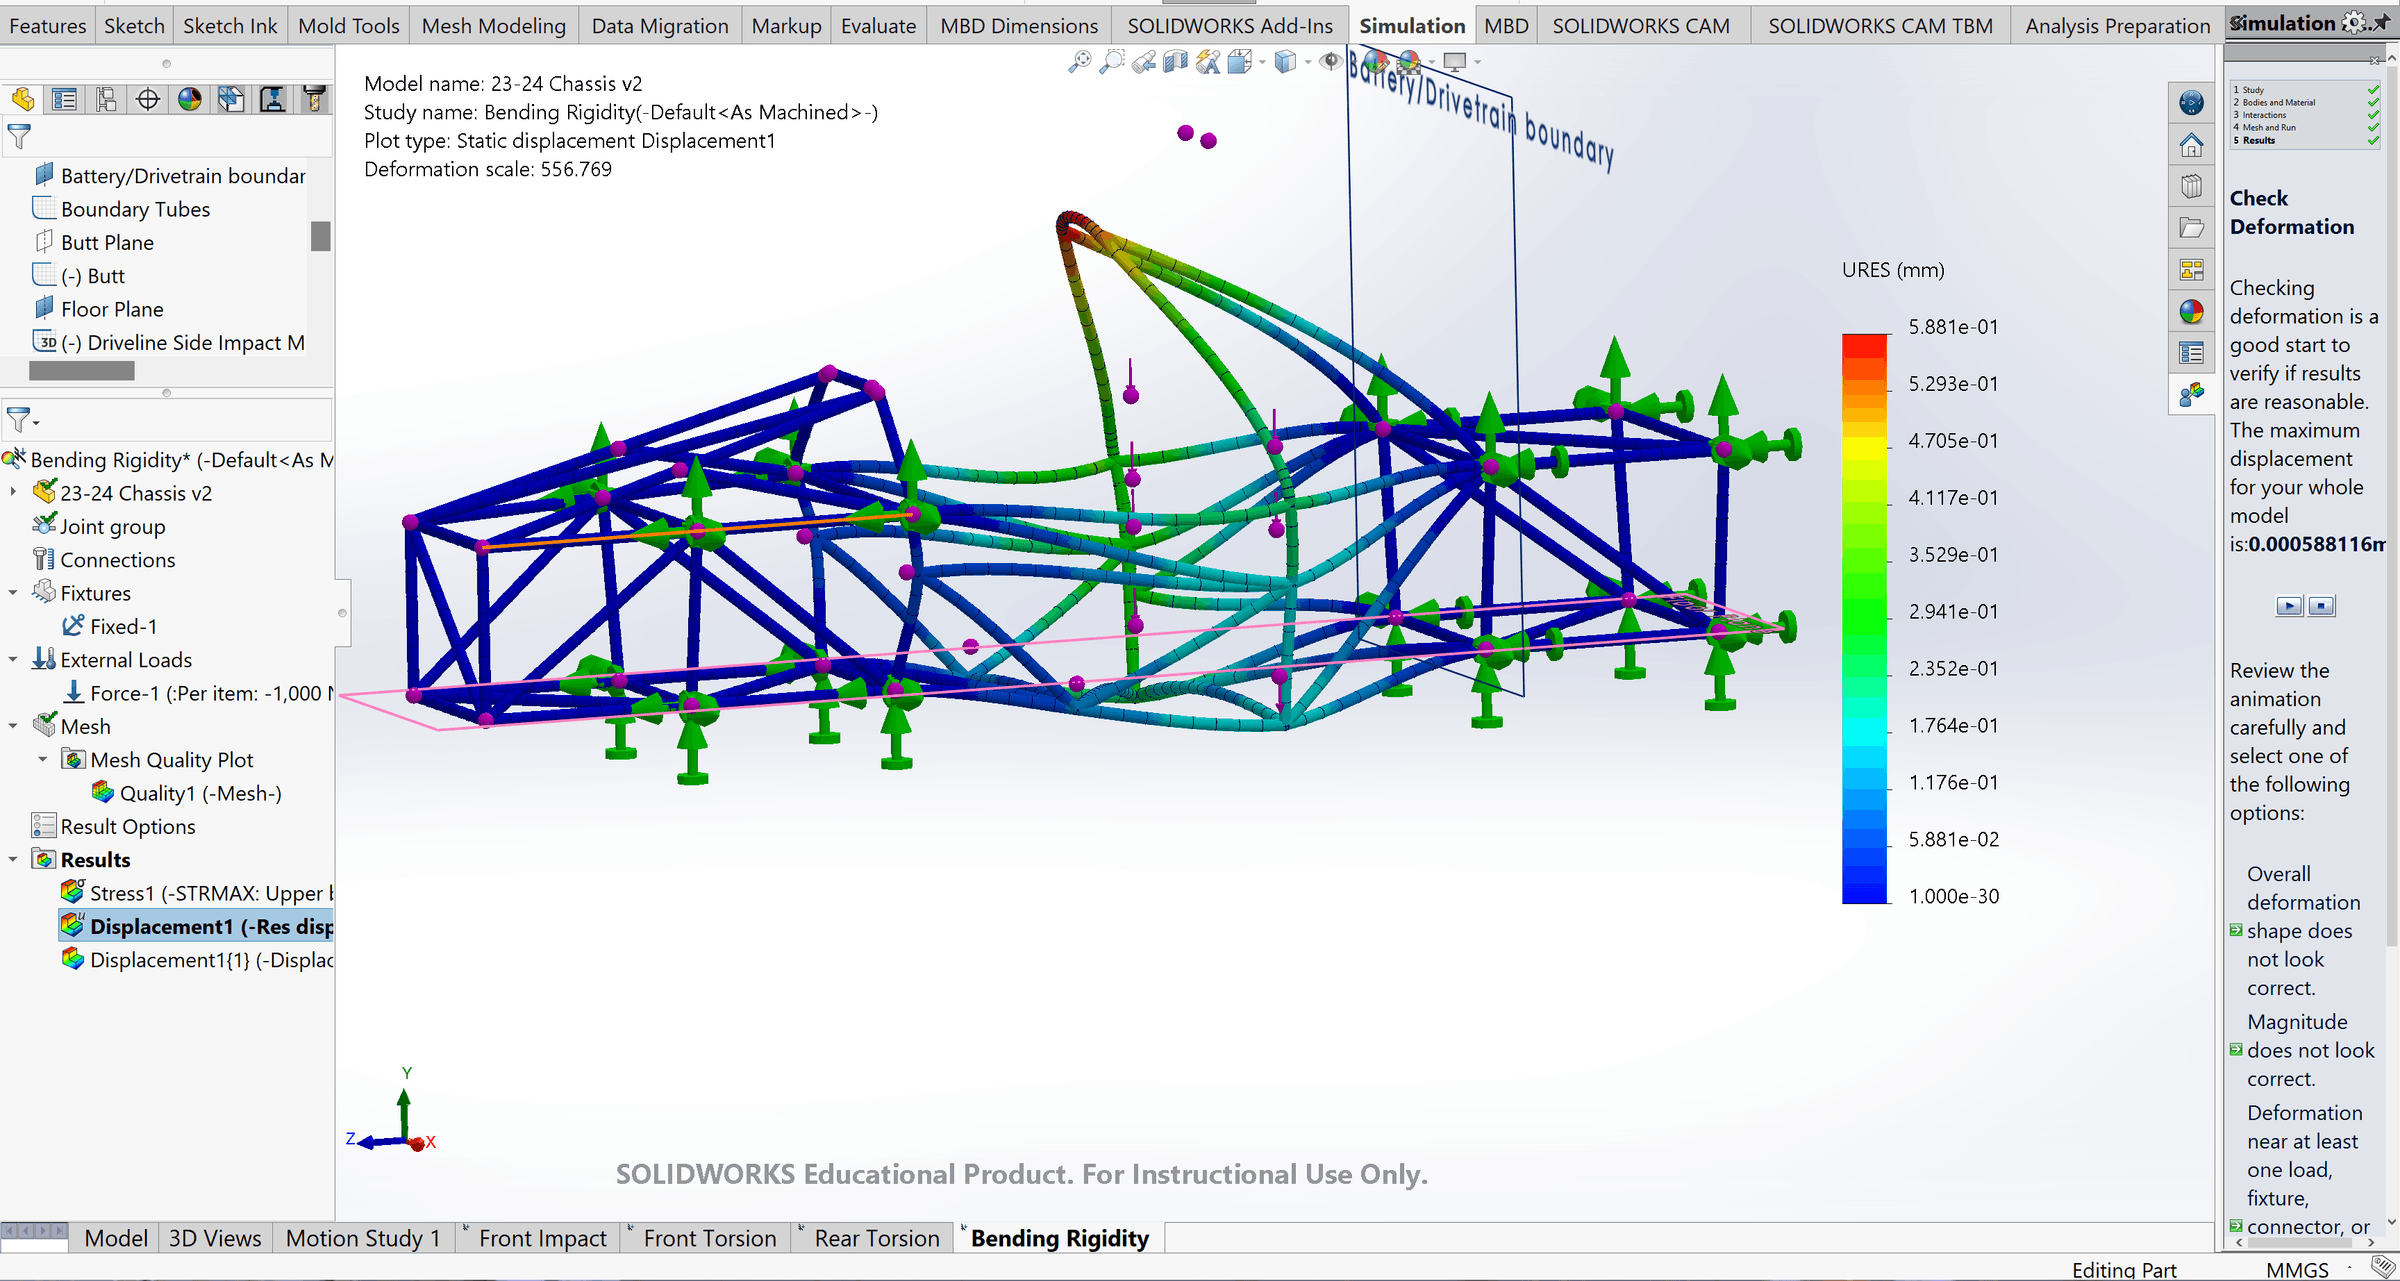Toggle Hide/Show Items eye icon

point(1330,62)
